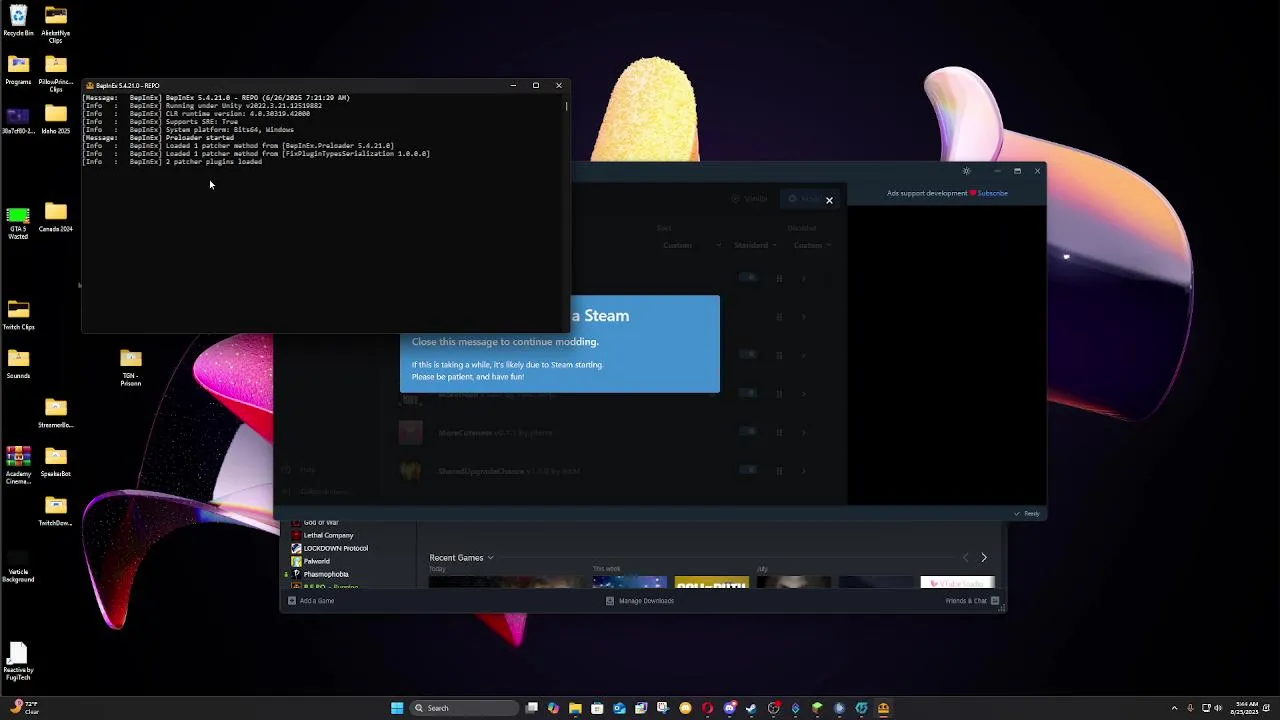The width and height of the screenshot is (1280, 720).
Task: Toggle the SharedUpgradeChance mod switch
Action: pyautogui.click(x=748, y=470)
